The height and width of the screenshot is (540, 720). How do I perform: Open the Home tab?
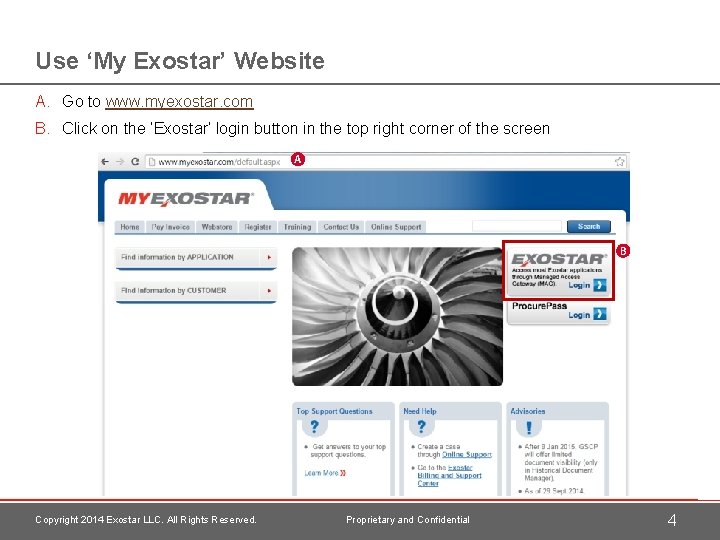pyautogui.click(x=129, y=227)
